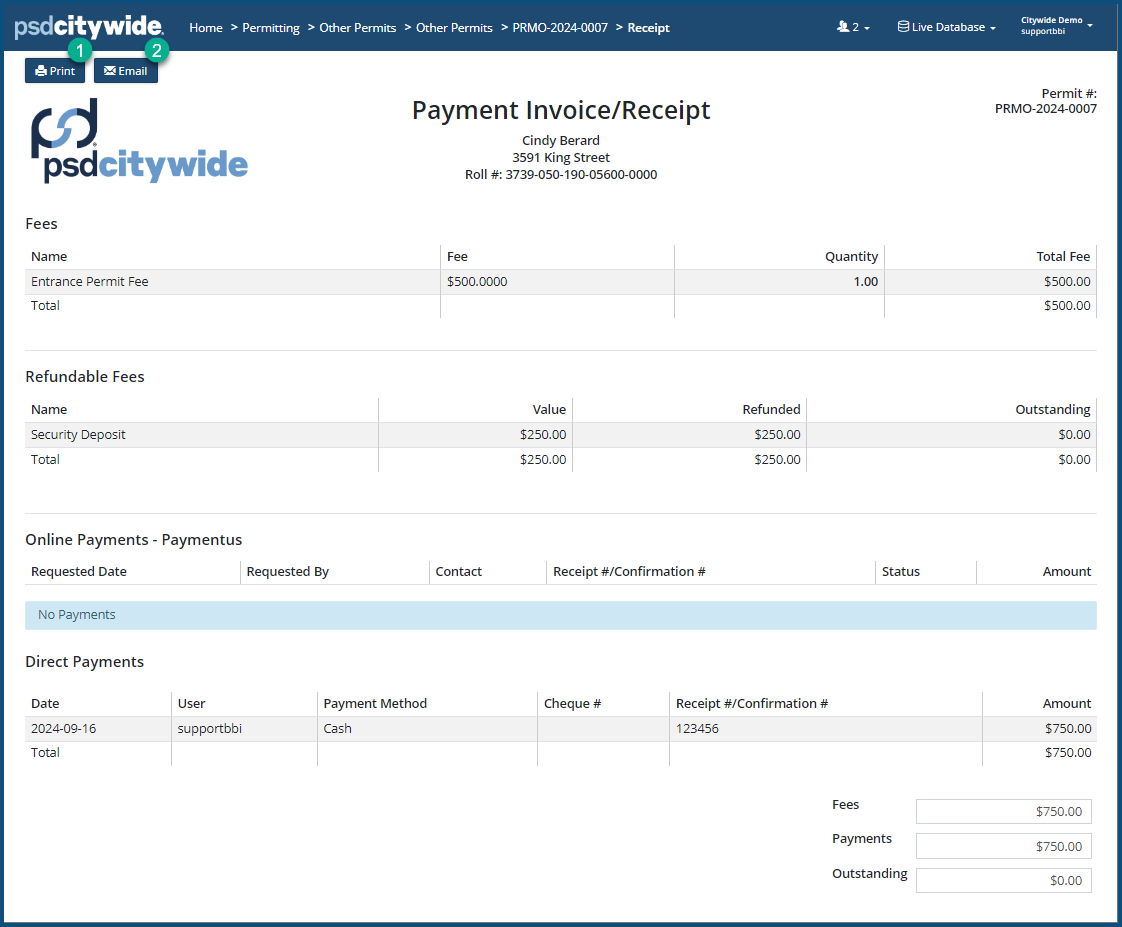The image size is (1122, 927).
Task: Click the Outstanding amount field
Action: [1003, 880]
